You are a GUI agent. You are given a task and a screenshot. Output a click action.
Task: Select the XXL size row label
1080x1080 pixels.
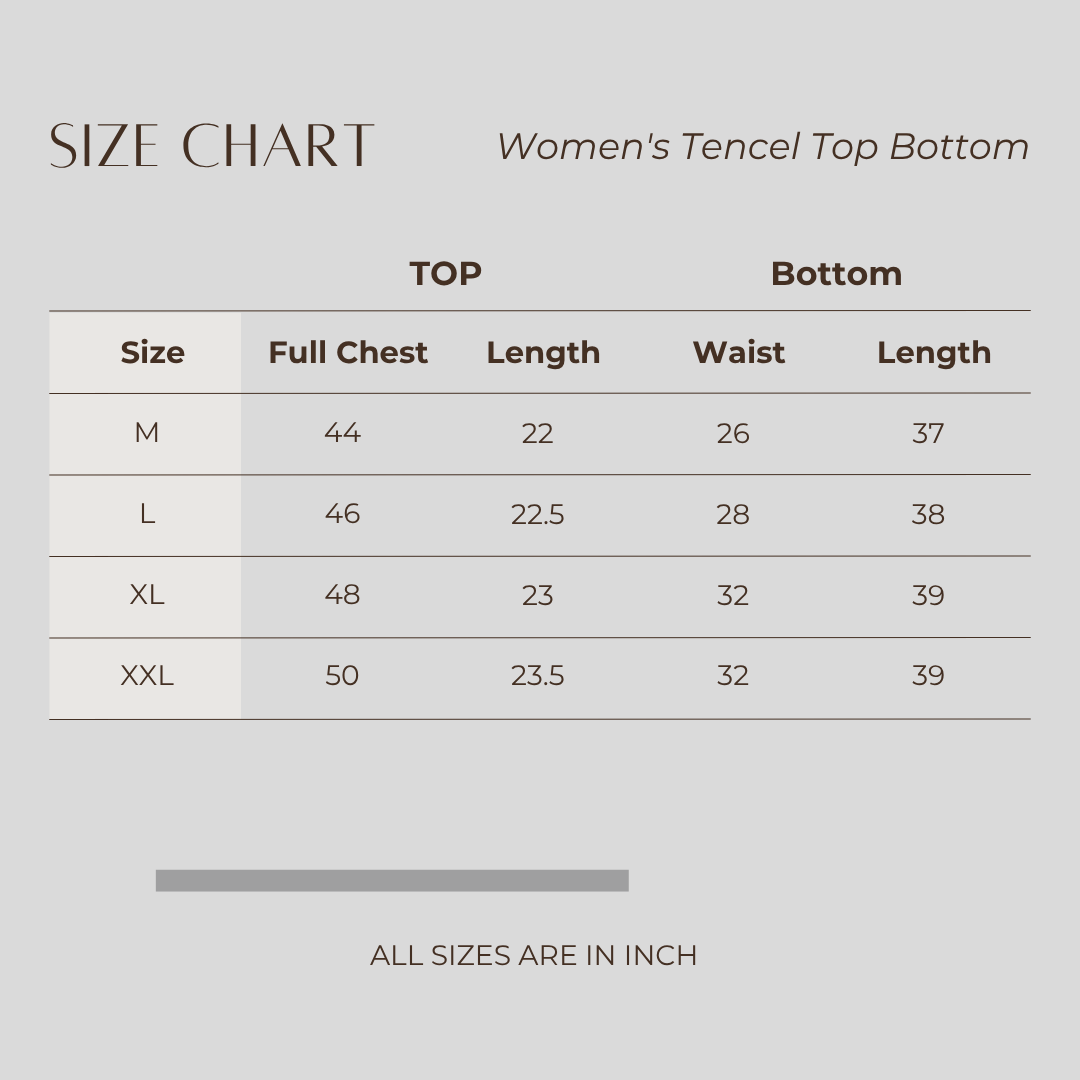[147, 676]
